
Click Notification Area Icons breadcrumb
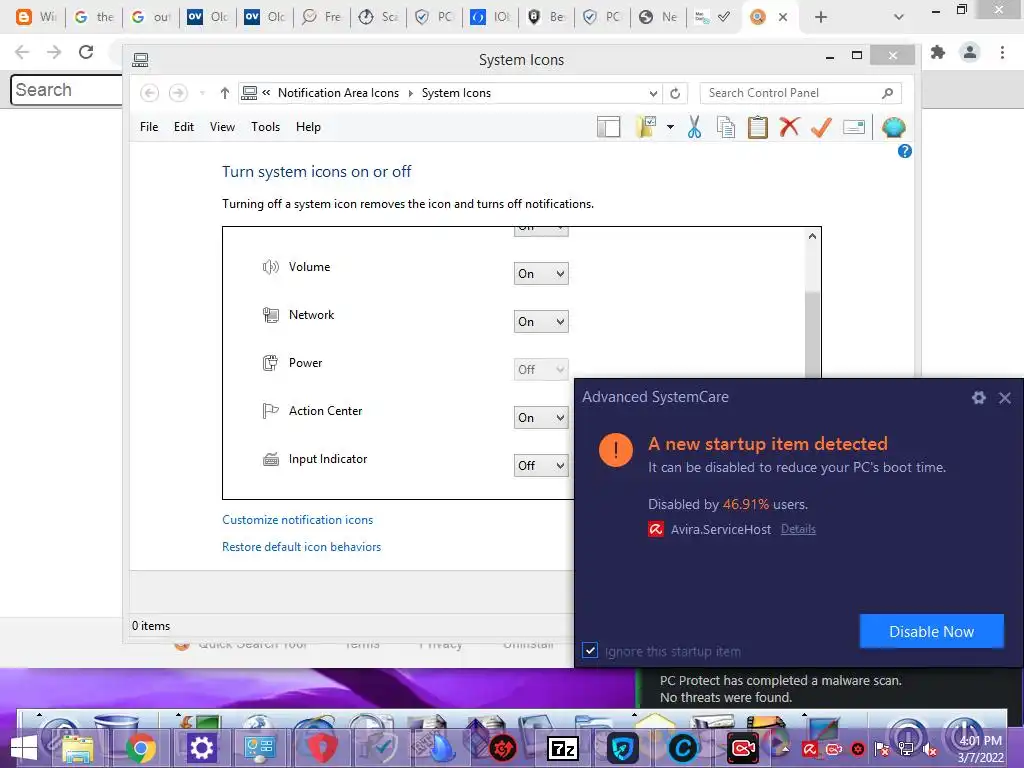point(338,93)
